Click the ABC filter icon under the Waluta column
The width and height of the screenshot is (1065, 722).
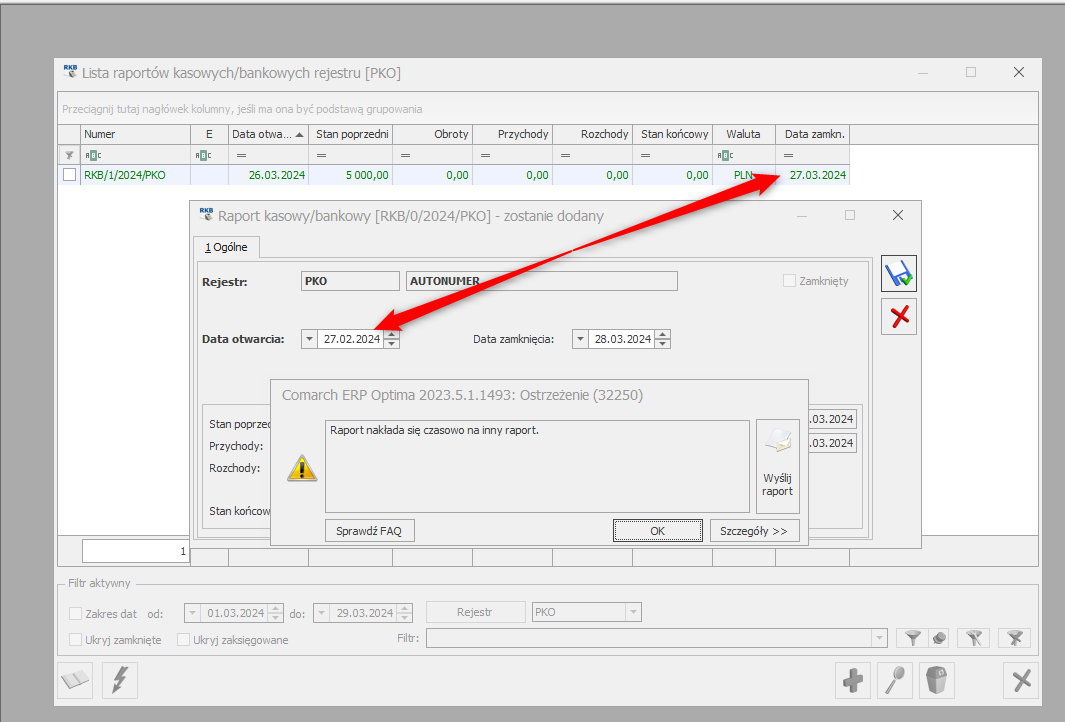725,156
